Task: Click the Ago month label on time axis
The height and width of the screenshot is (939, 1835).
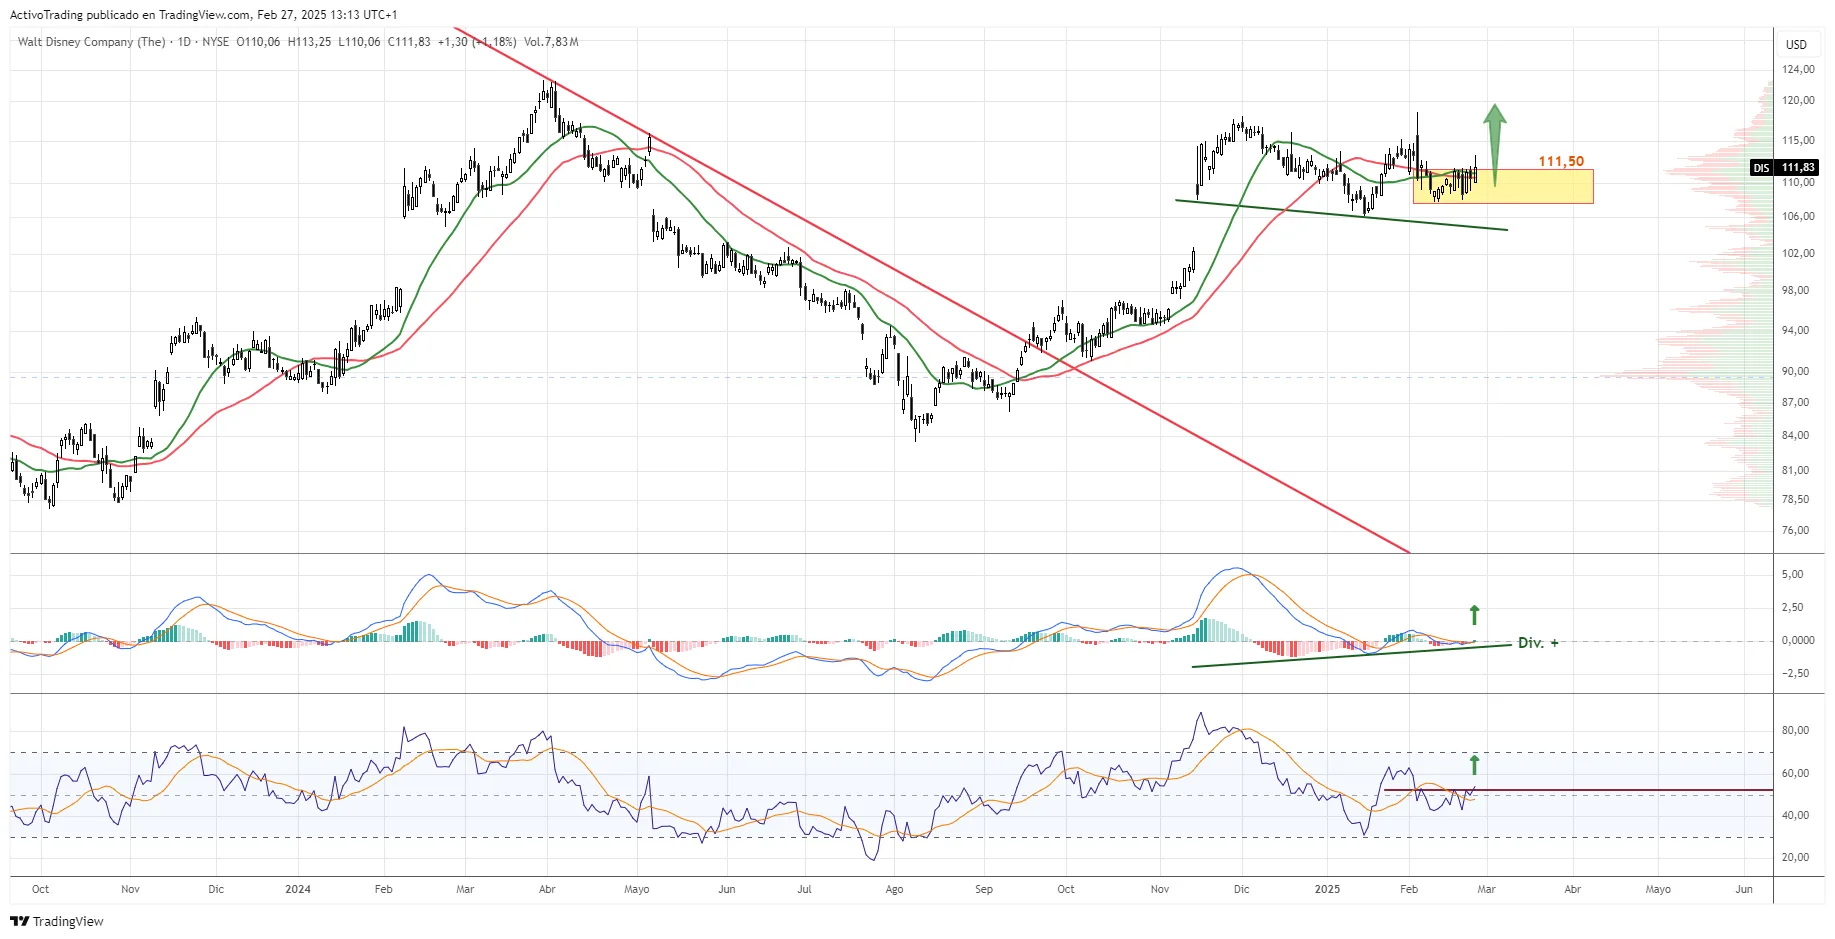Action: 894,889
